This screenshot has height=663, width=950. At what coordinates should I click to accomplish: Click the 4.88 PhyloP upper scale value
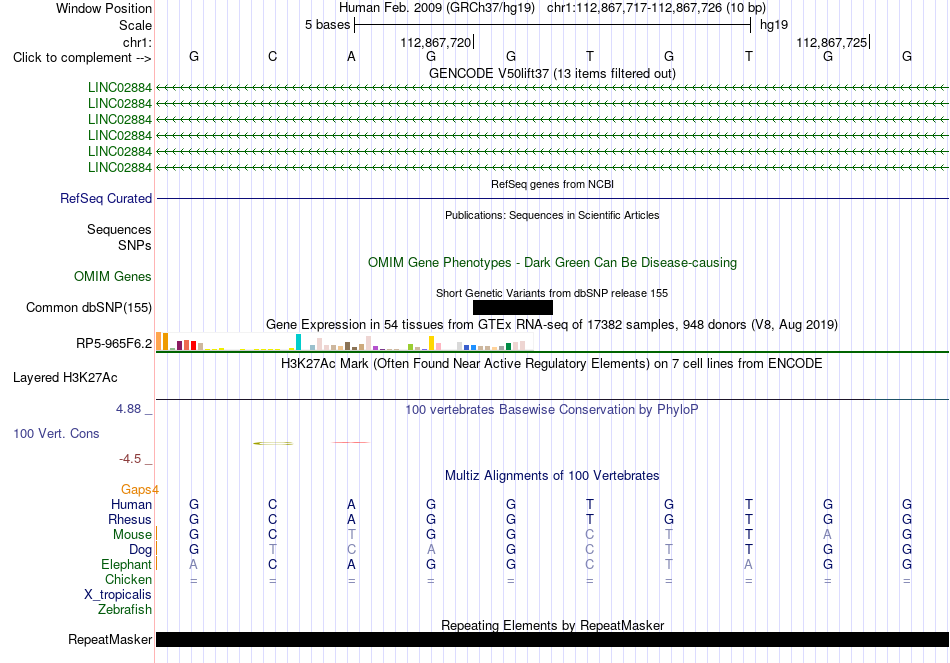click(x=128, y=409)
